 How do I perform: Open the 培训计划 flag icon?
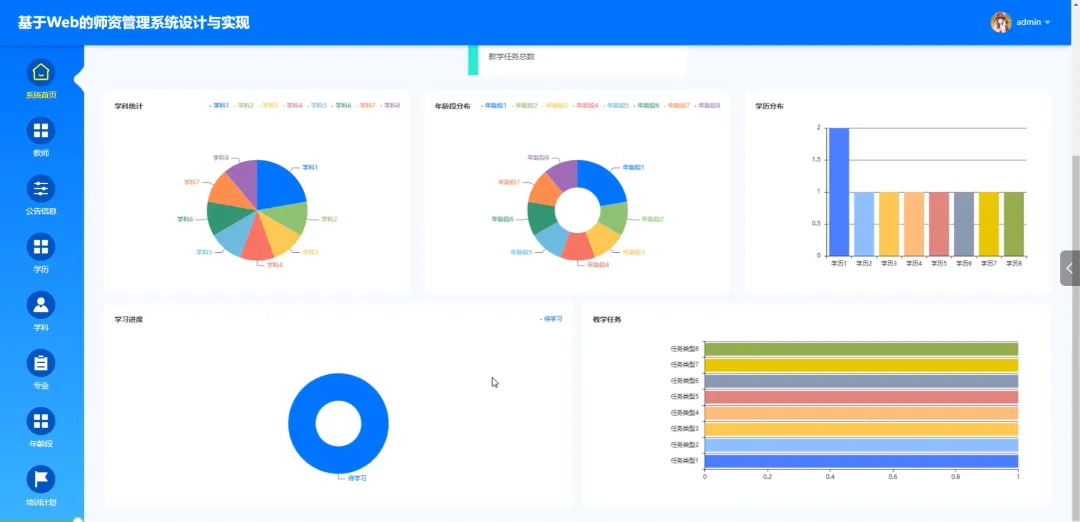(41, 479)
